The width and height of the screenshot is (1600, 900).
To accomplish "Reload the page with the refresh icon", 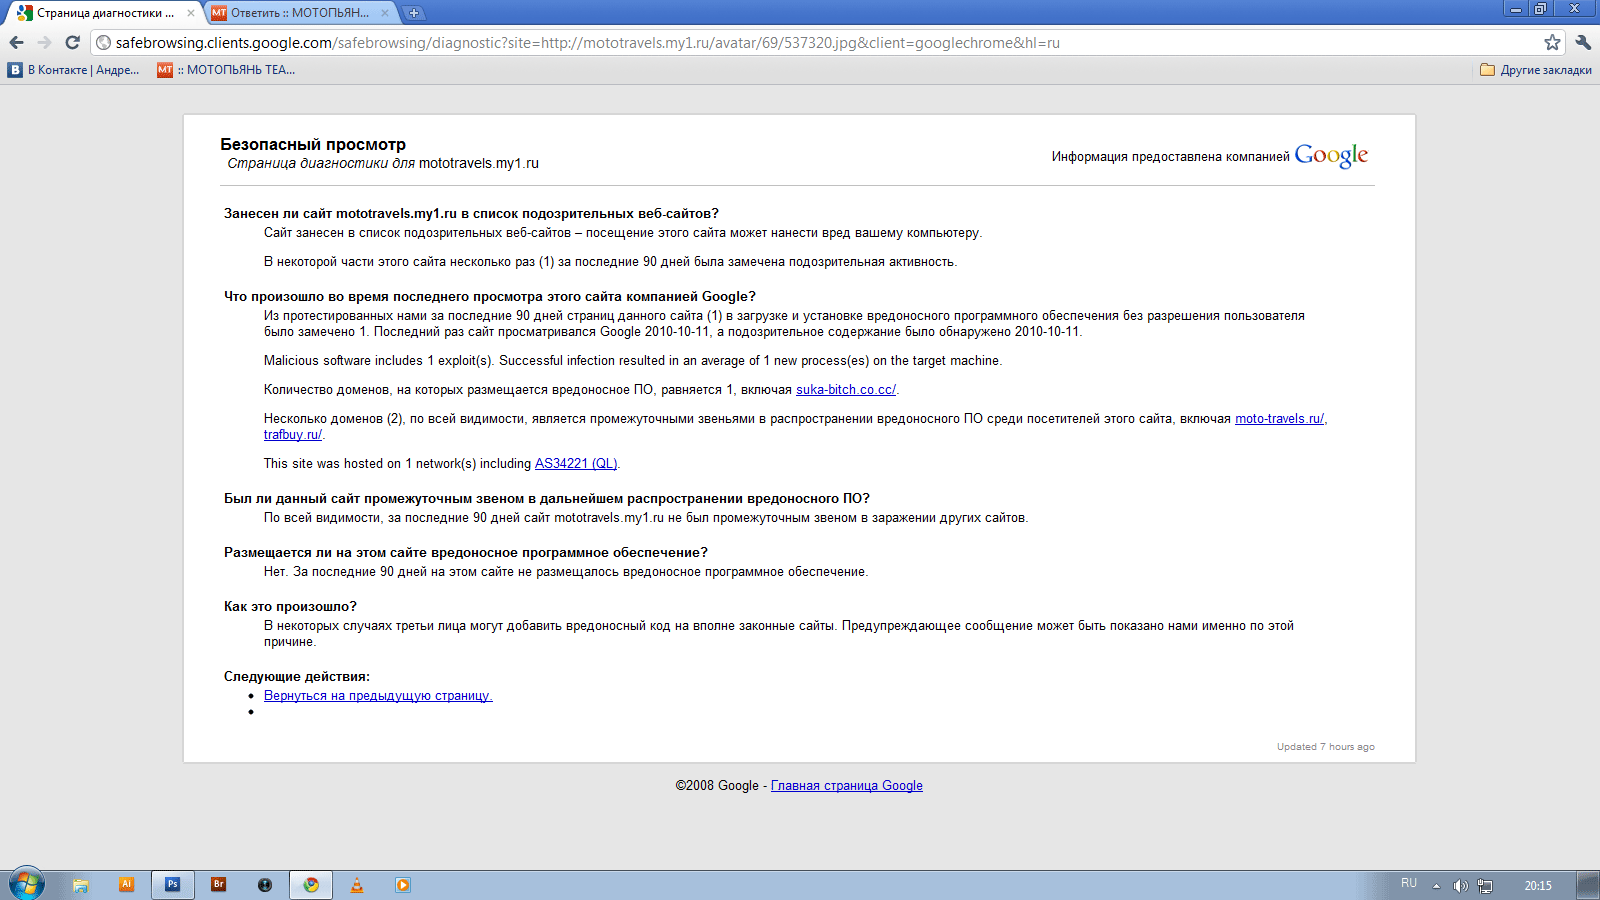I will (x=72, y=42).
